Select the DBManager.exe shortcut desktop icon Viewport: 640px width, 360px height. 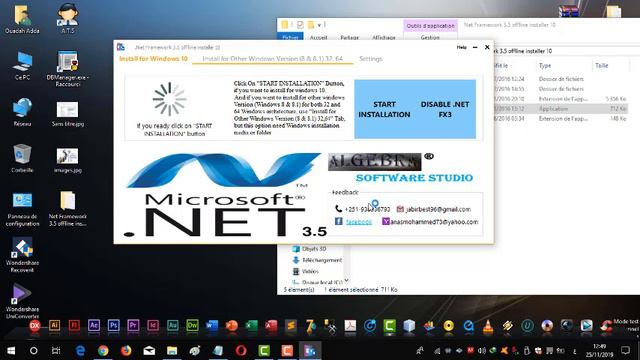coord(68,68)
